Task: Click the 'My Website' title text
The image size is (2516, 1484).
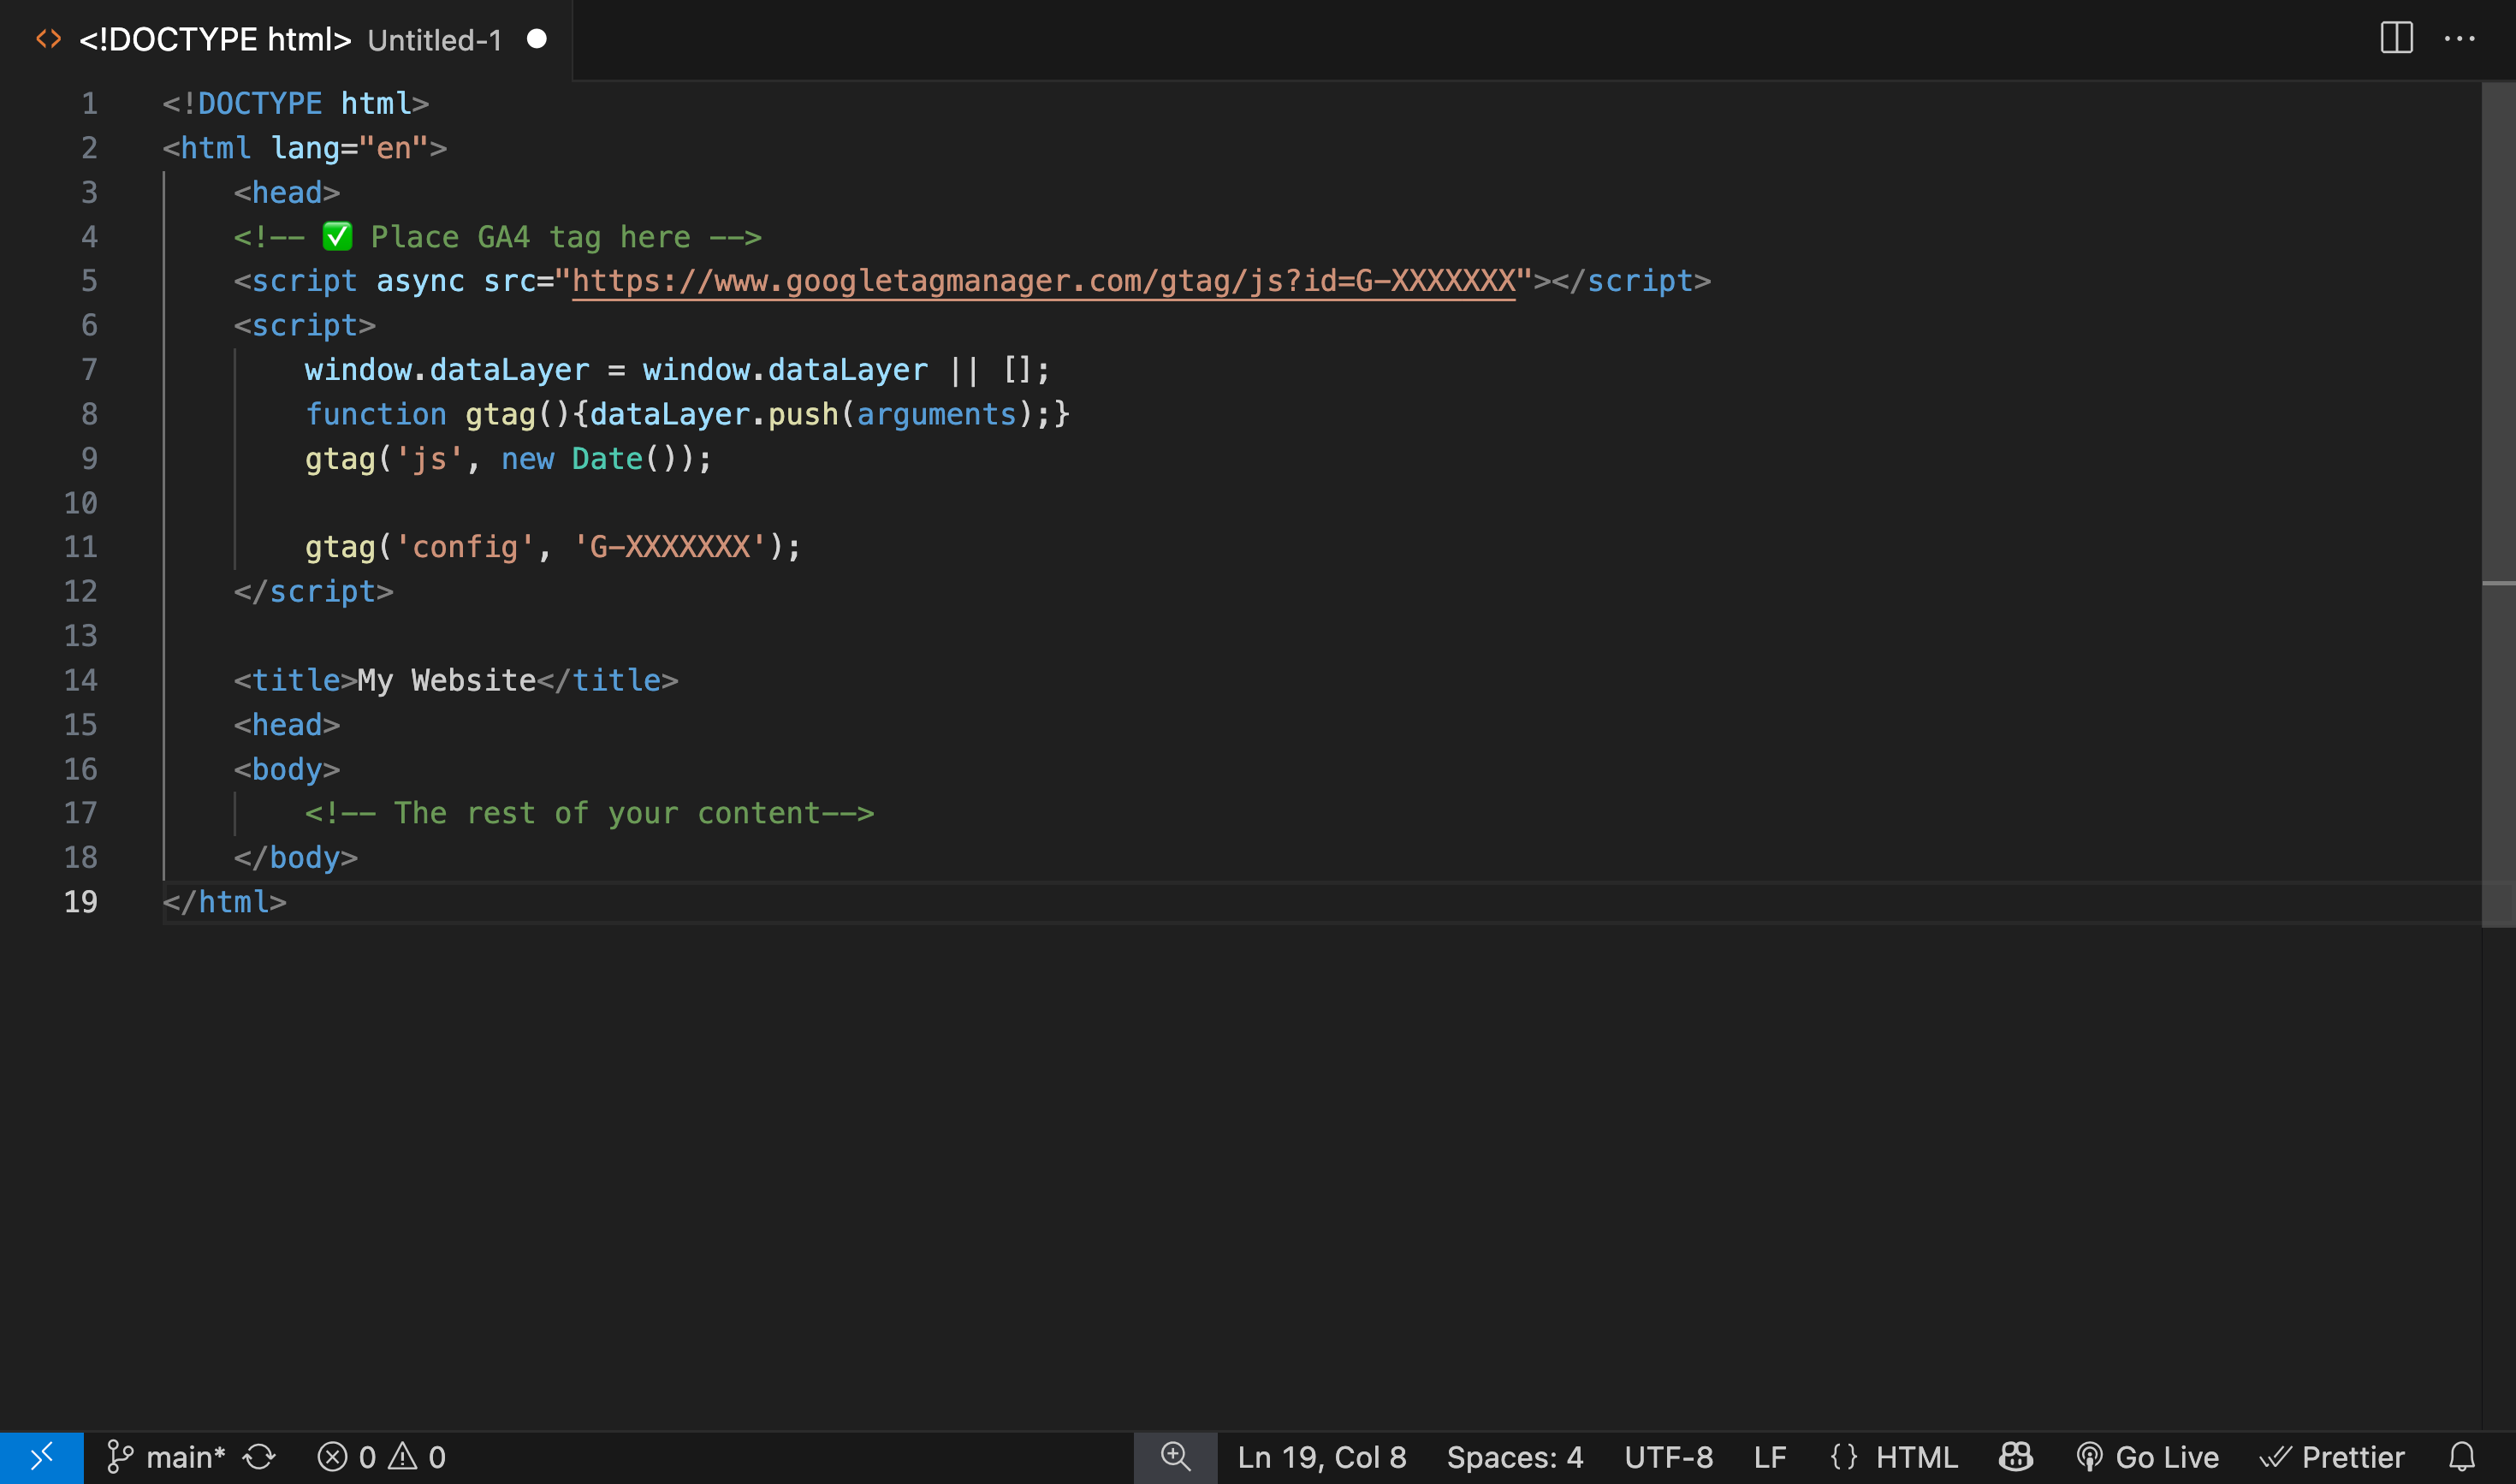Action: click(447, 681)
